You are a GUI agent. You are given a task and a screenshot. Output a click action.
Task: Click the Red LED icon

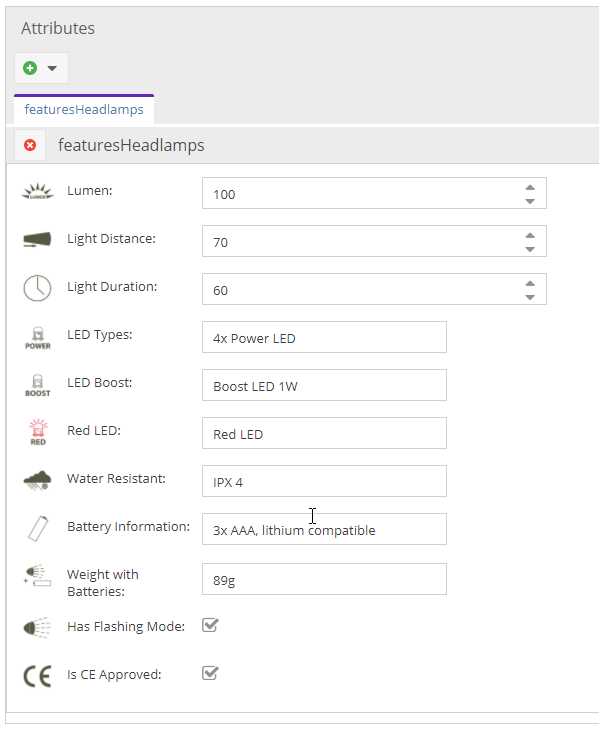click(38, 432)
